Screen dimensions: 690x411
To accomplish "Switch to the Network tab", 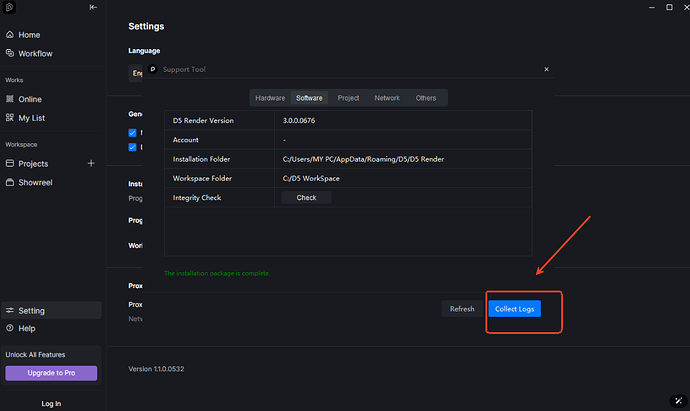I will 387,98.
